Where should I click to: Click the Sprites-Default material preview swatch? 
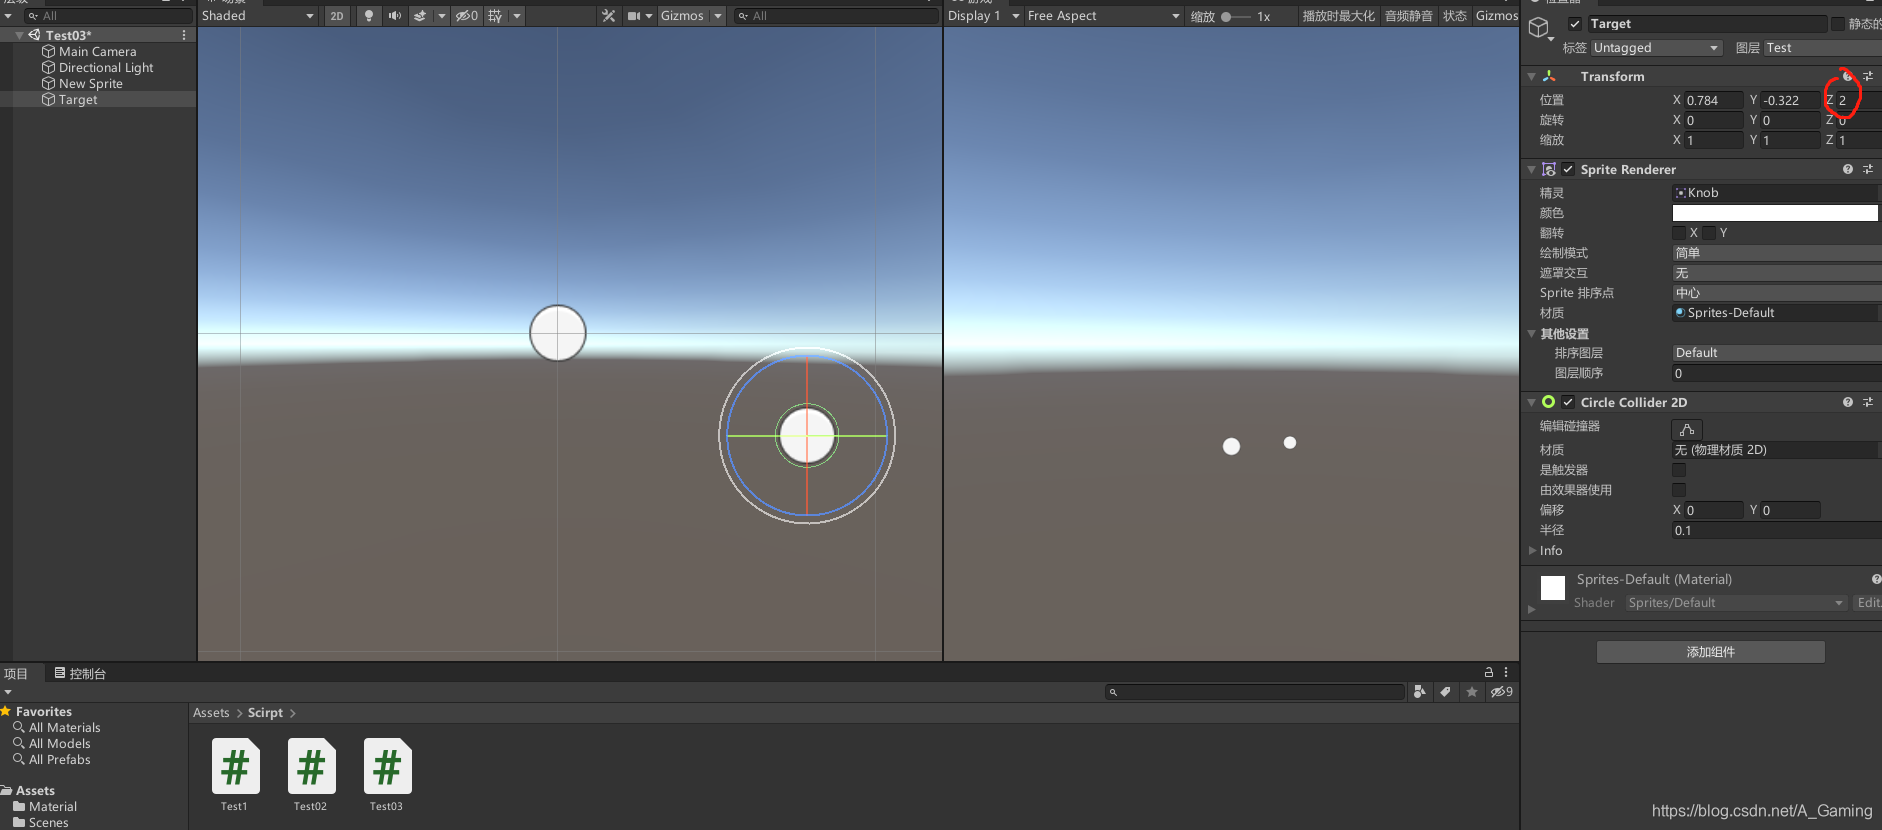click(x=1553, y=588)
